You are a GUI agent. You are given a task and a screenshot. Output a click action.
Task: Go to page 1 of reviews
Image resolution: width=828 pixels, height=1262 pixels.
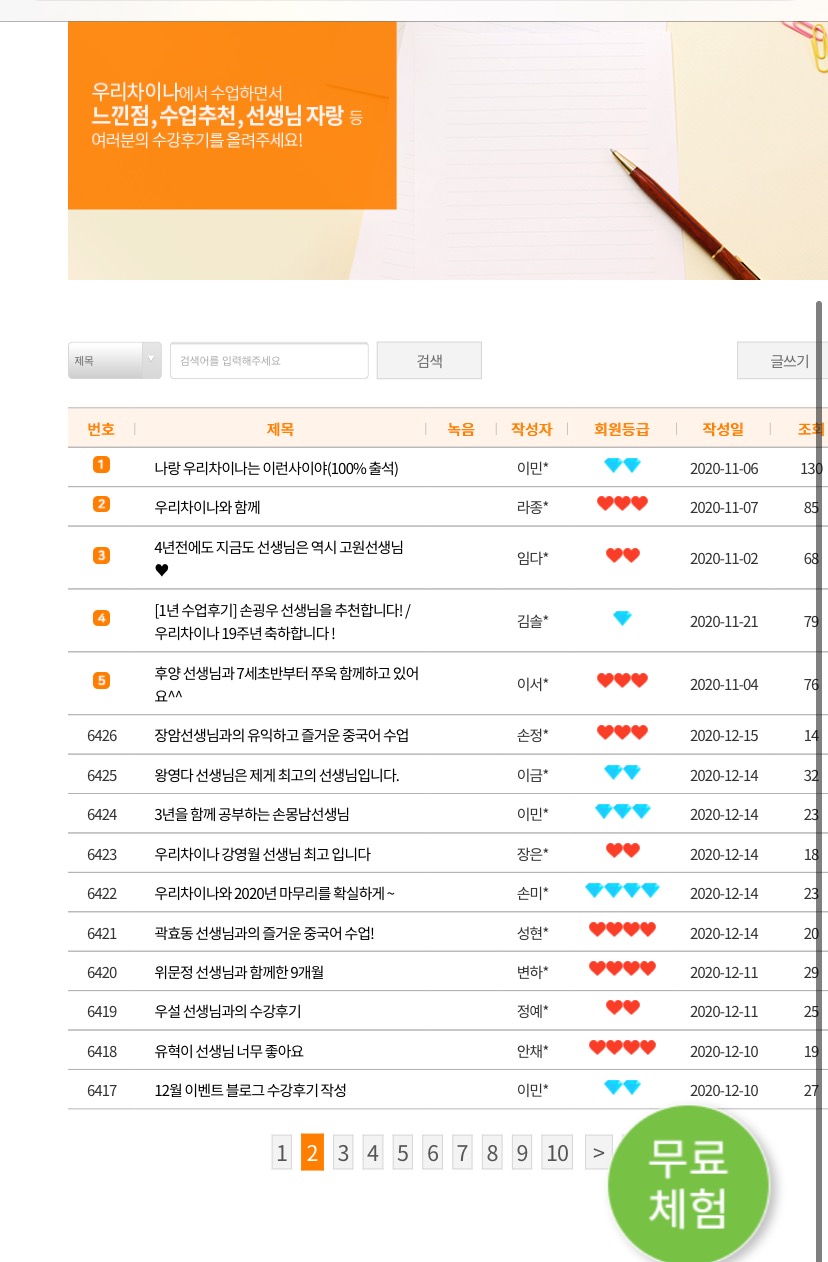coord(282,1153)
